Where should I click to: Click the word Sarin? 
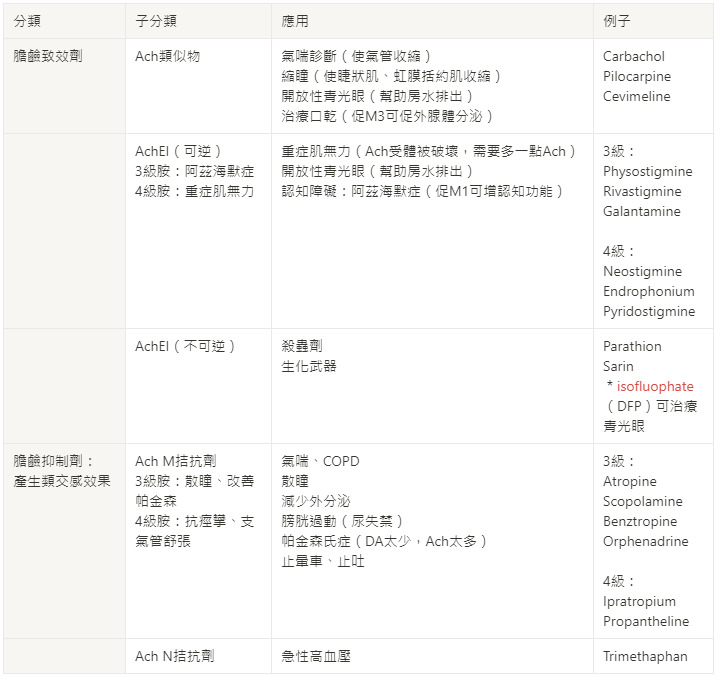(618, 366)
